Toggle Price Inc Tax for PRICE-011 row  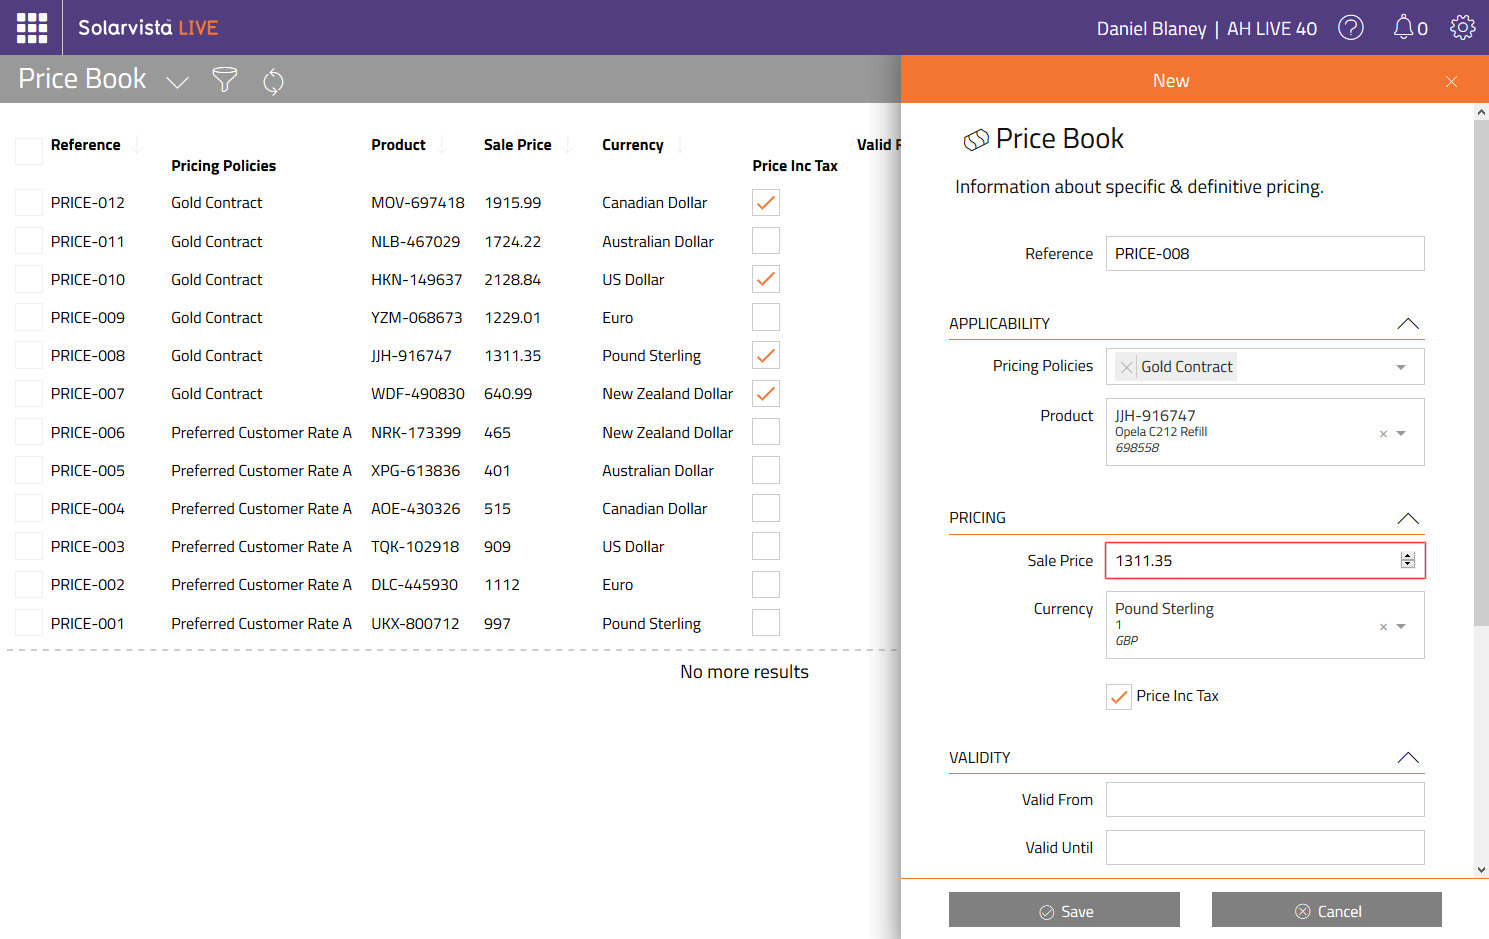[766, 241]
